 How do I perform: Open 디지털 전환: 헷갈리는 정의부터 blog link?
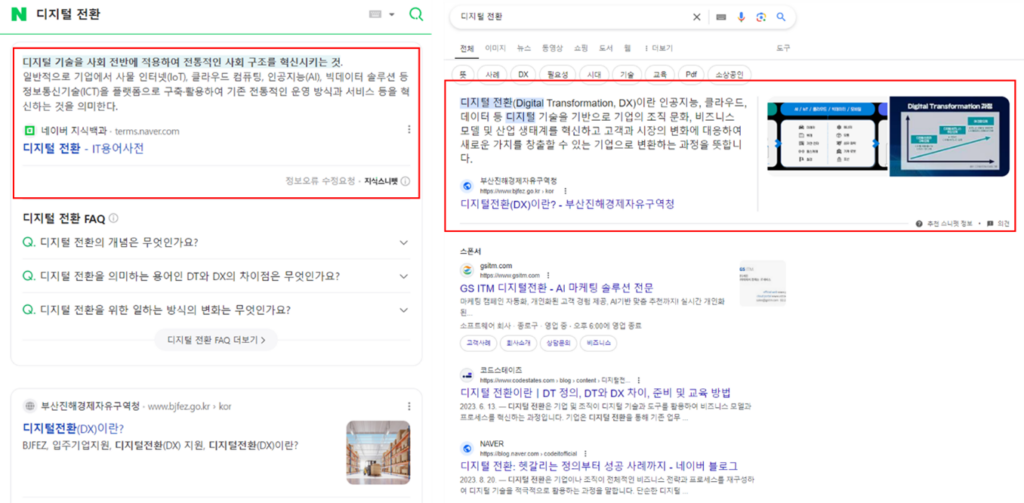[x=599, y=466]
